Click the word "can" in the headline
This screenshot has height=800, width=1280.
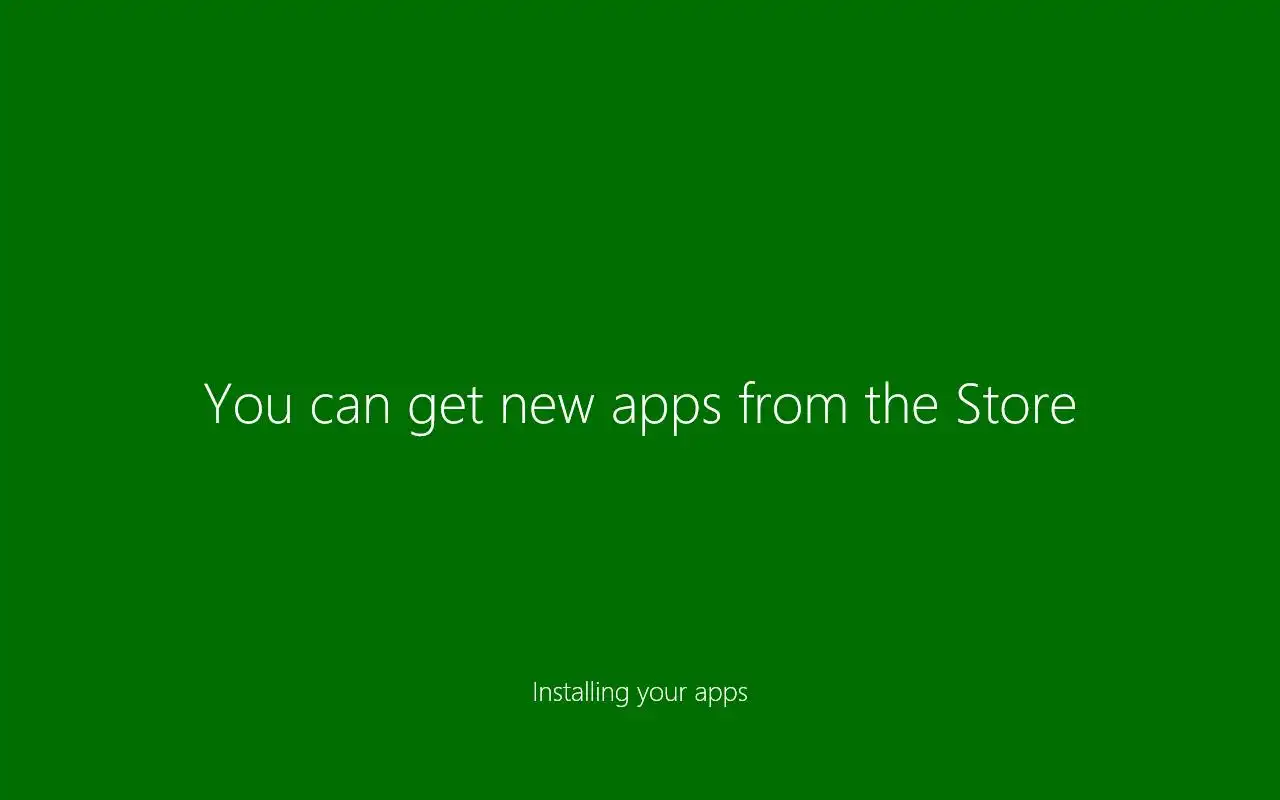click(350, 412)
